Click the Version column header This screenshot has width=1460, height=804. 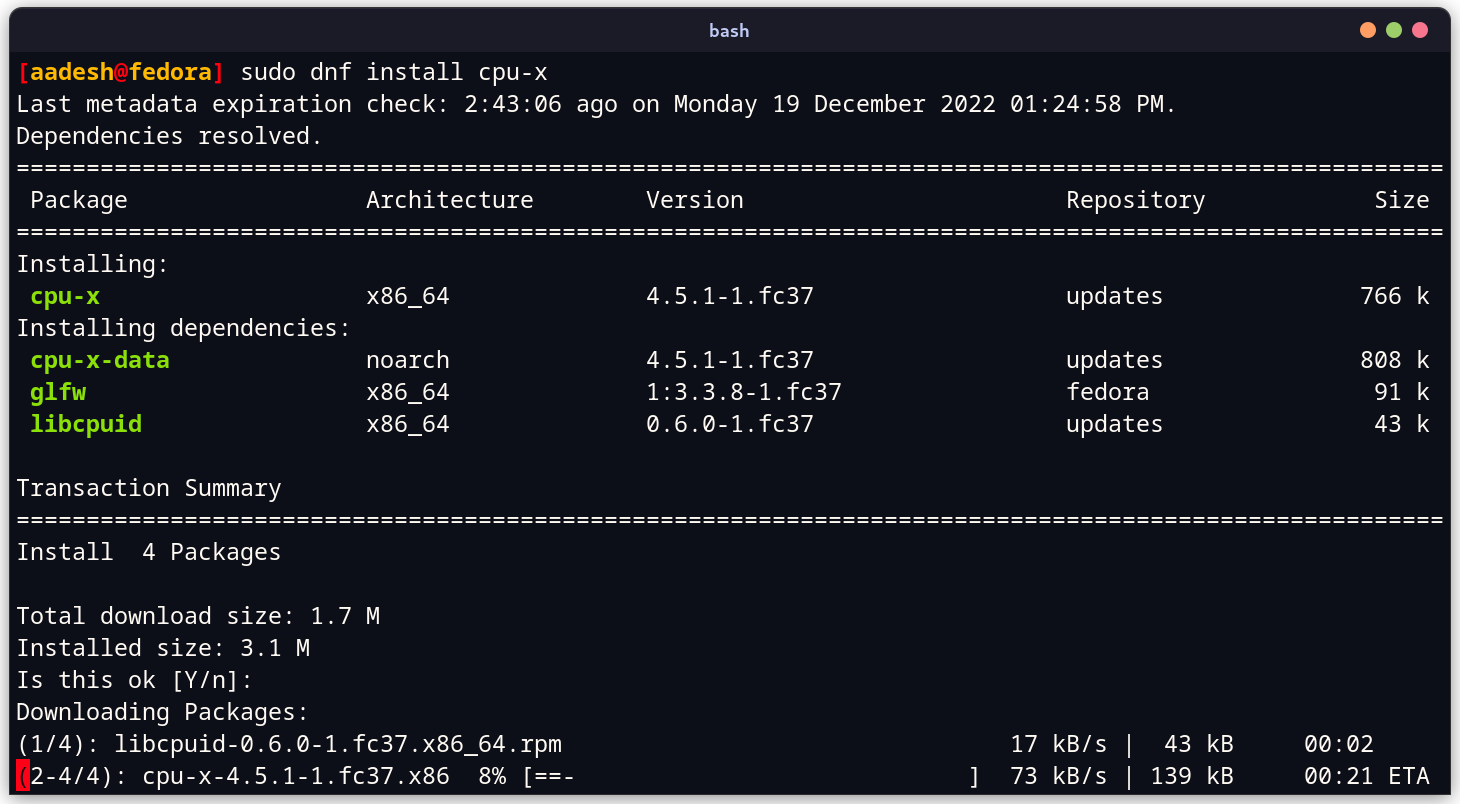tap(695, 199)
